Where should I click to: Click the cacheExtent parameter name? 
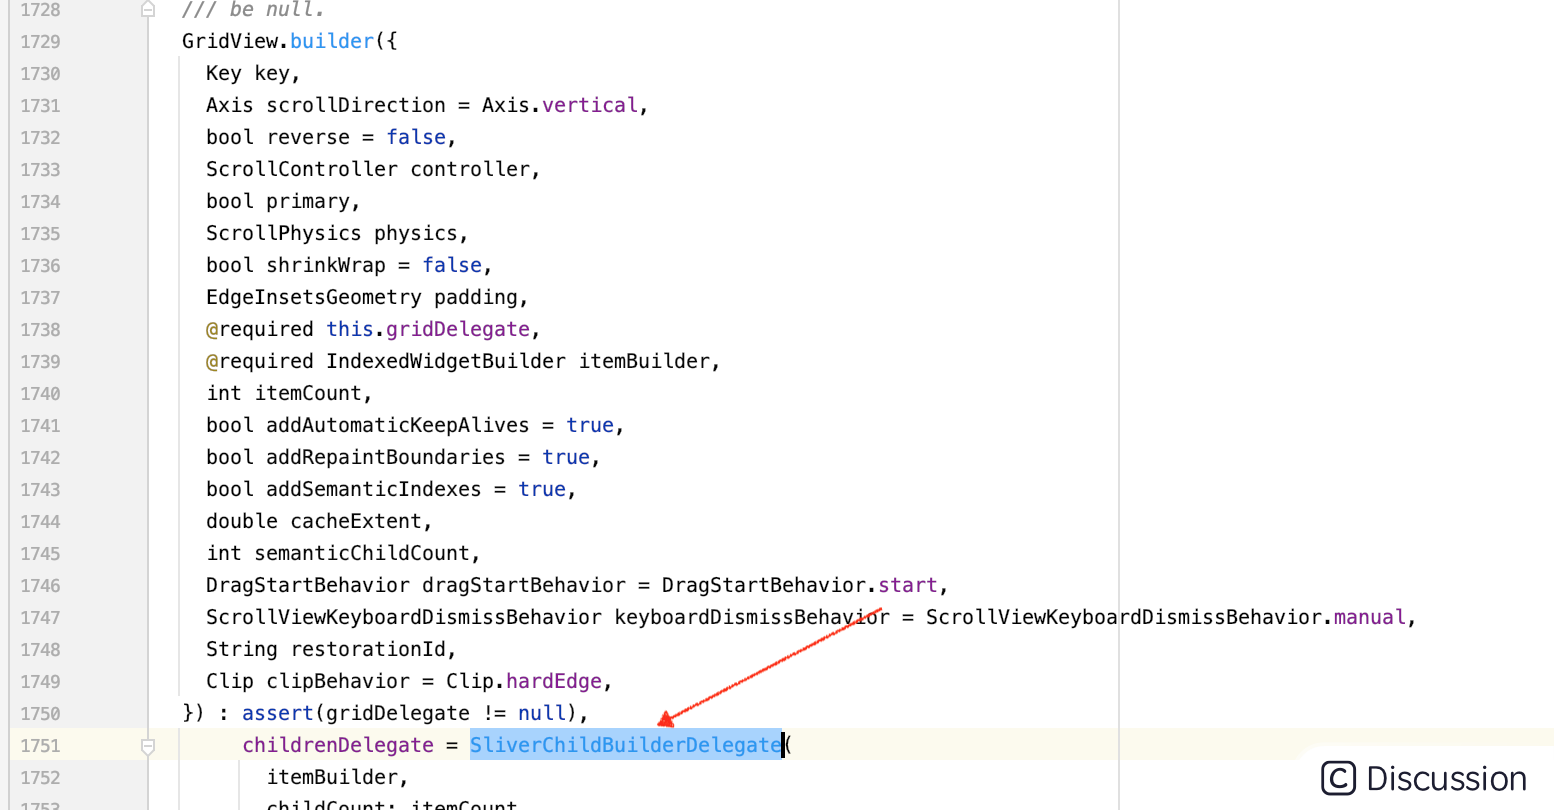coord(356,521)
